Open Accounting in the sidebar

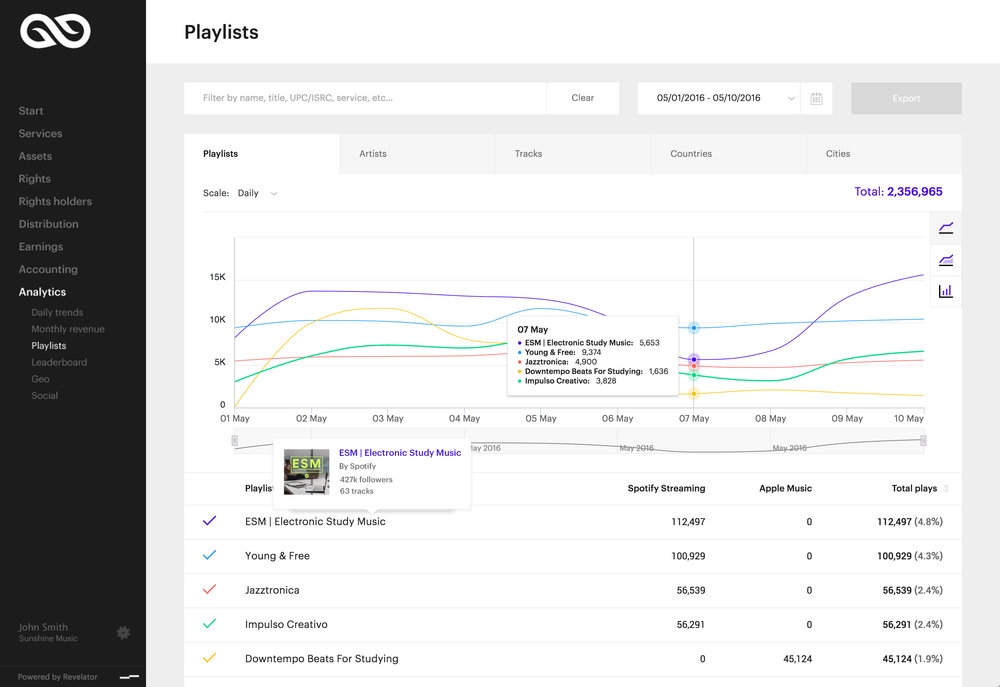[48, 269]
